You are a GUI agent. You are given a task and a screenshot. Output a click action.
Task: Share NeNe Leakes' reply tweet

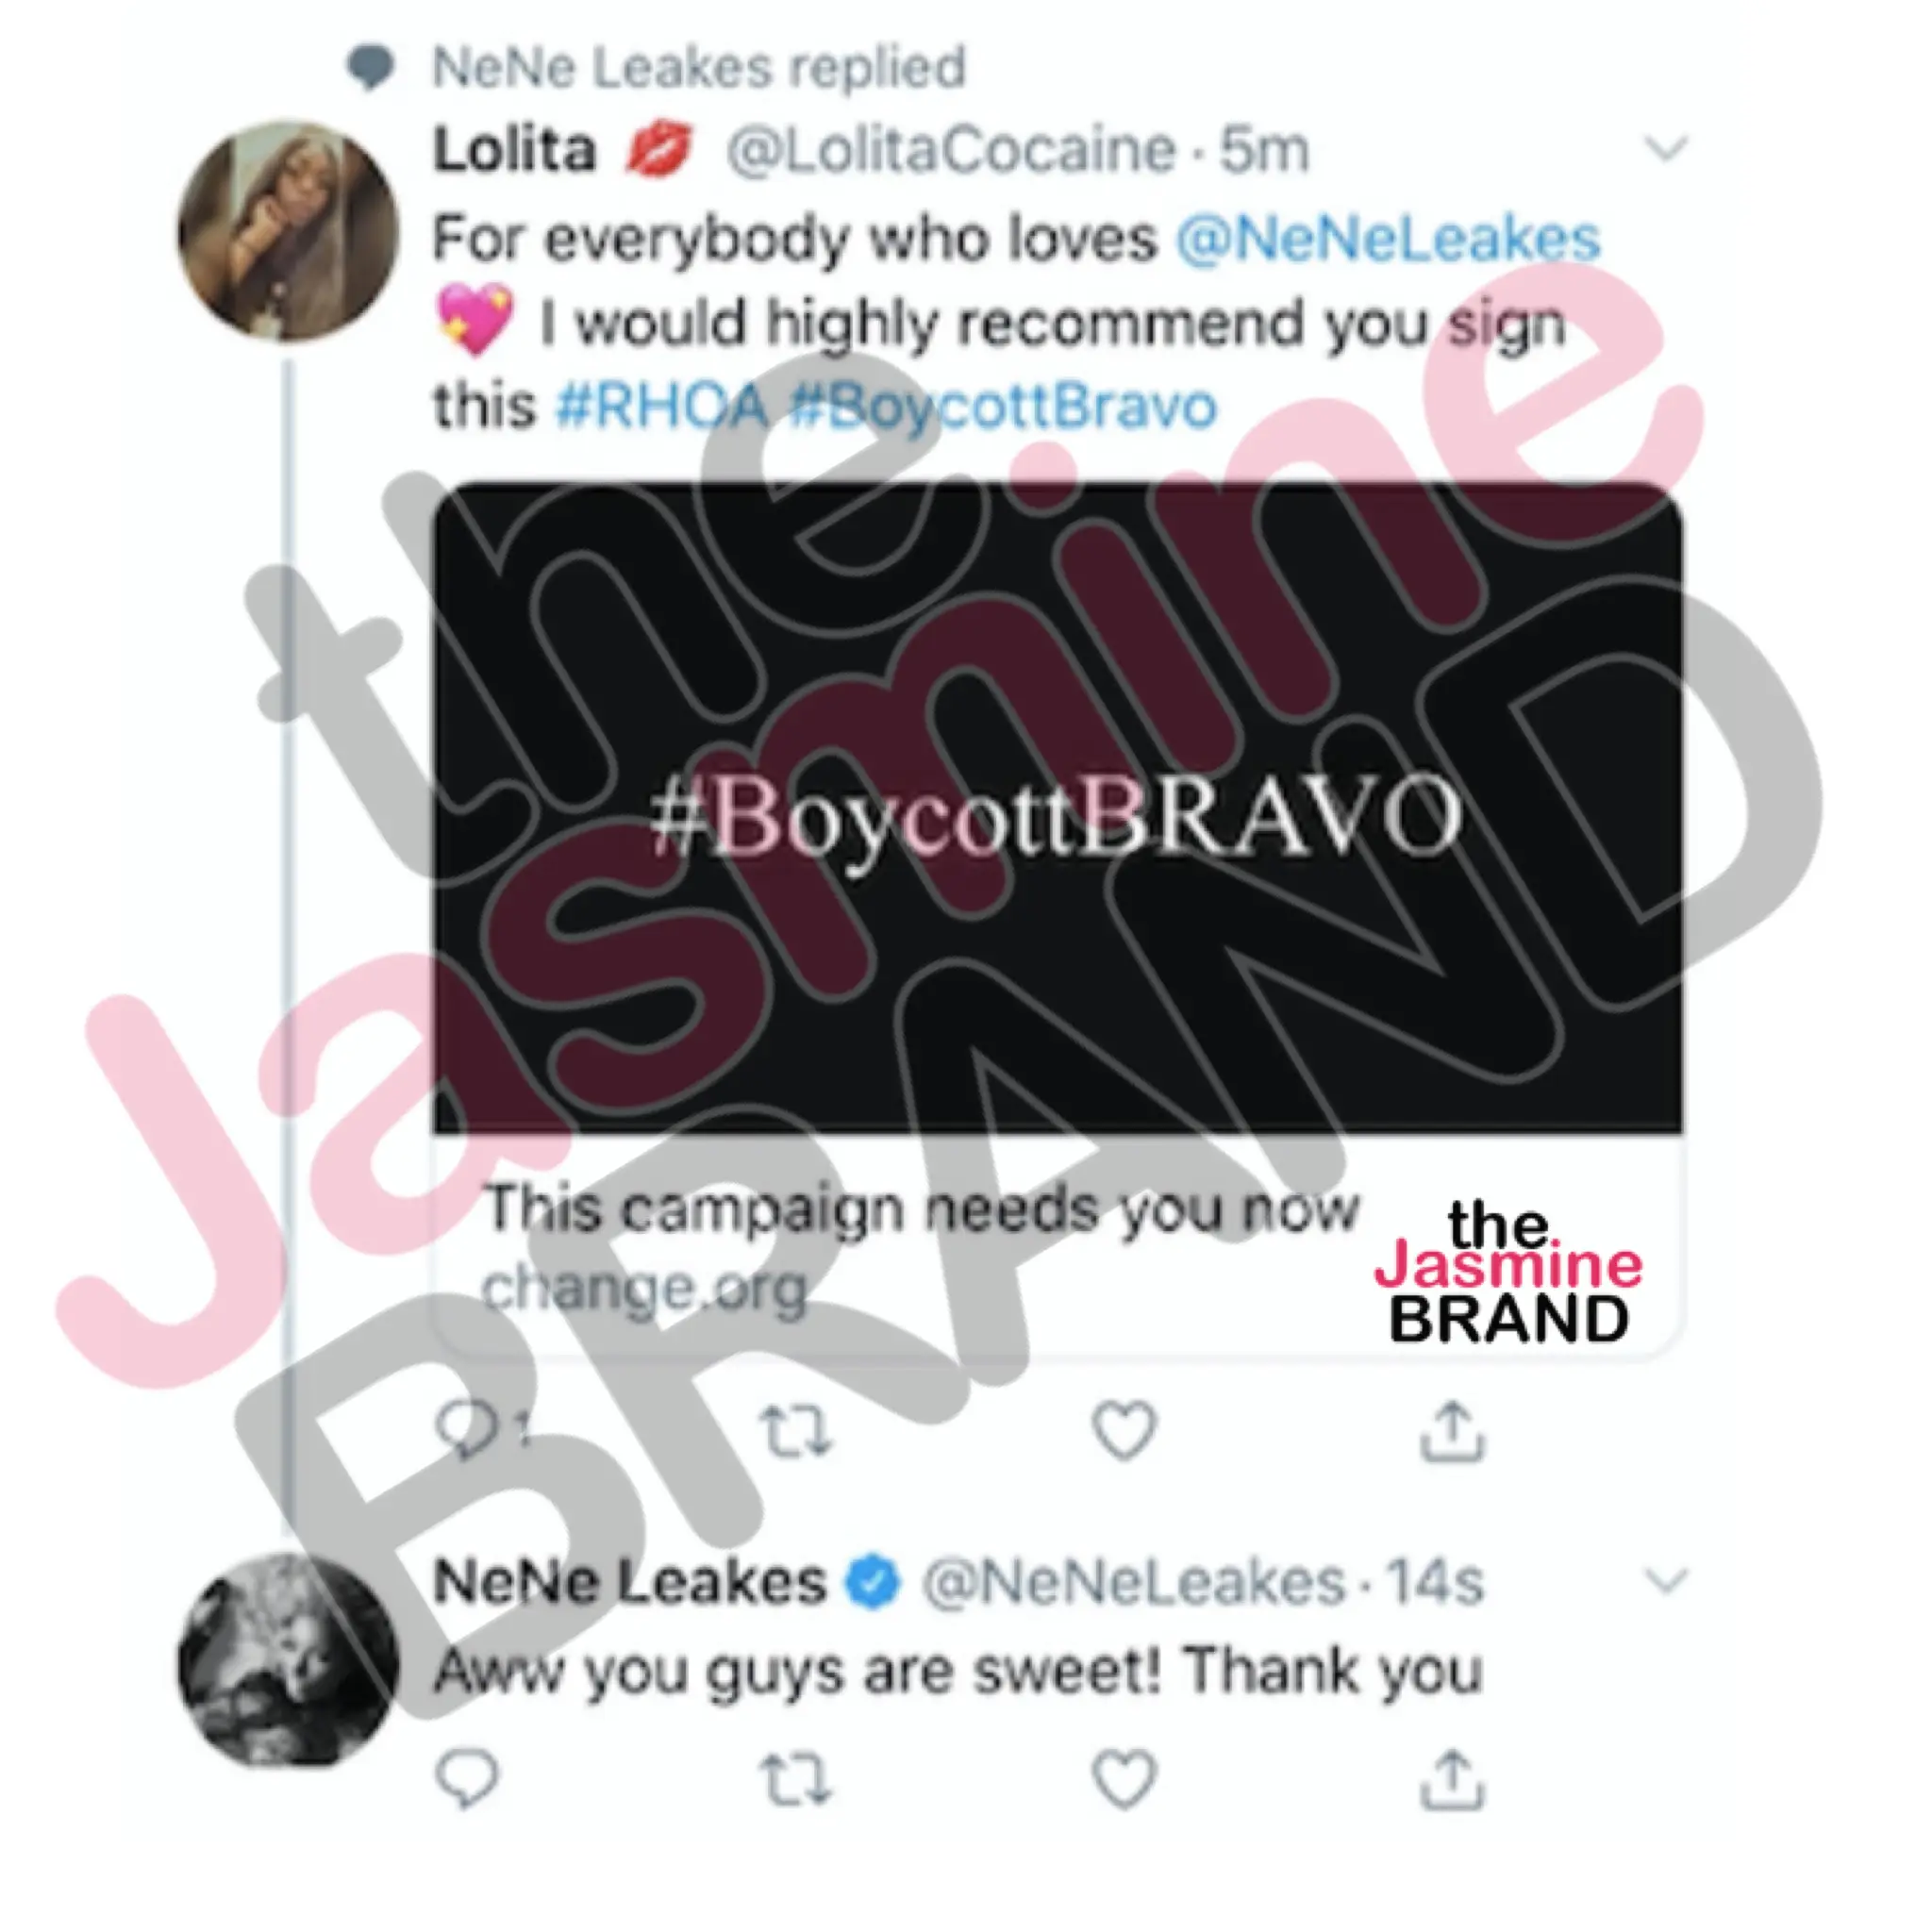tap(1453, 1778)
